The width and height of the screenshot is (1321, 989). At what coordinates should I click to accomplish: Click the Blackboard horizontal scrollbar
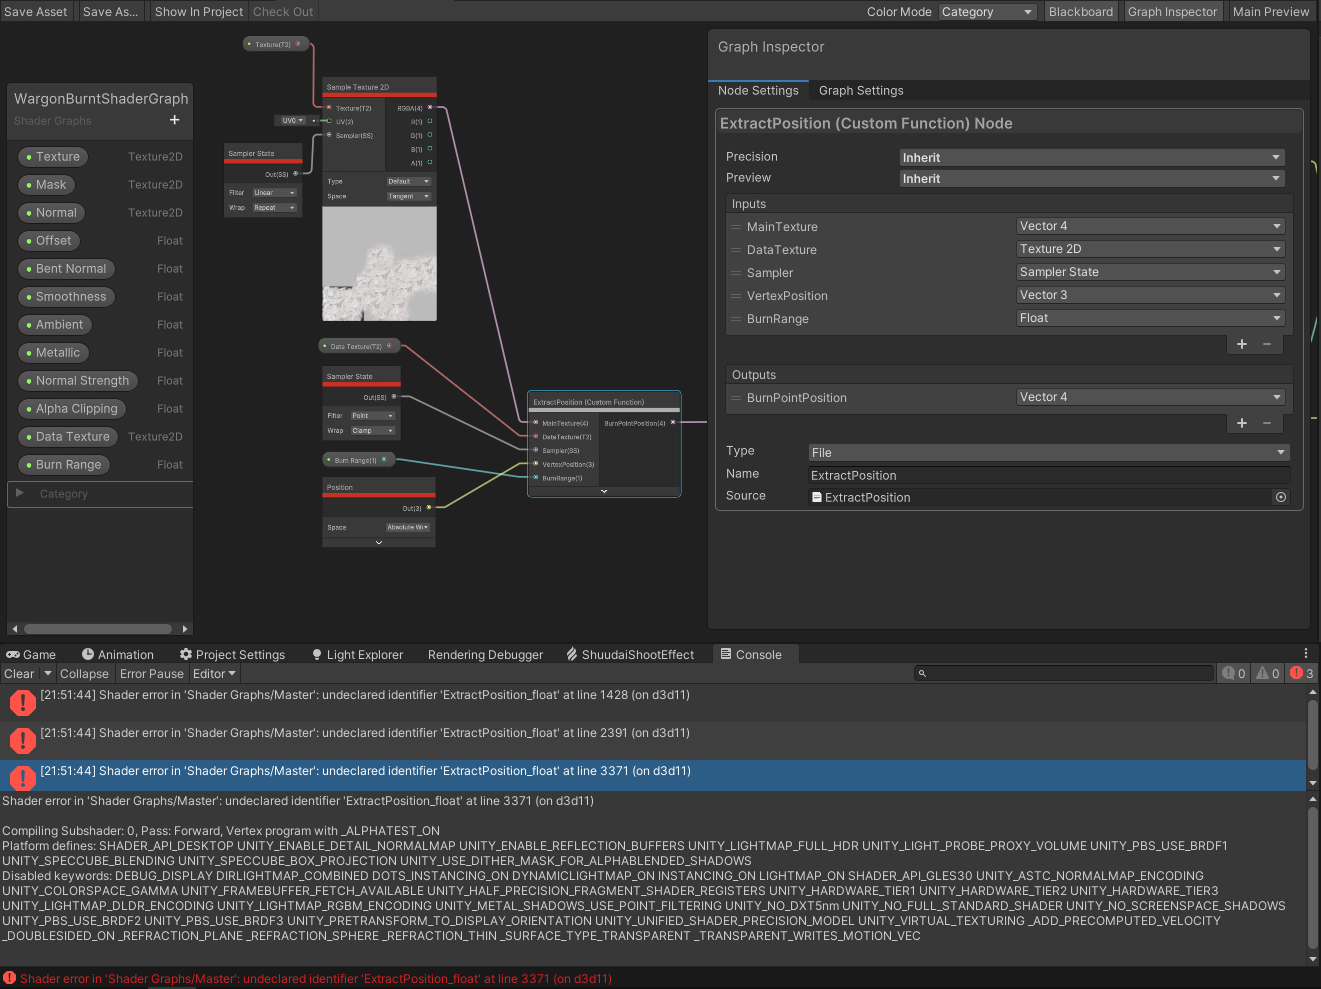pyautogui.click(x=98, y=629)
